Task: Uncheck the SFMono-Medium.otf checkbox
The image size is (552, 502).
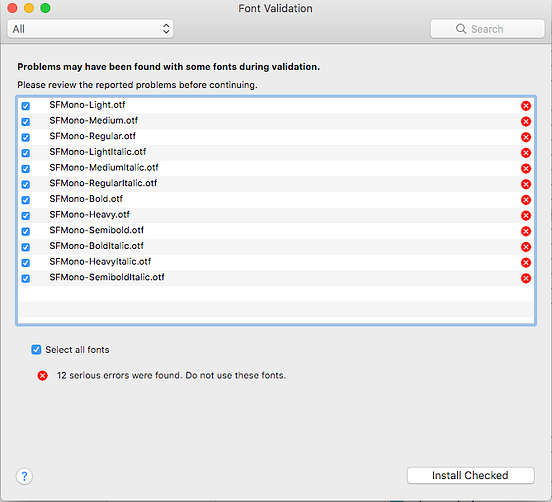Action: [26, 121]
